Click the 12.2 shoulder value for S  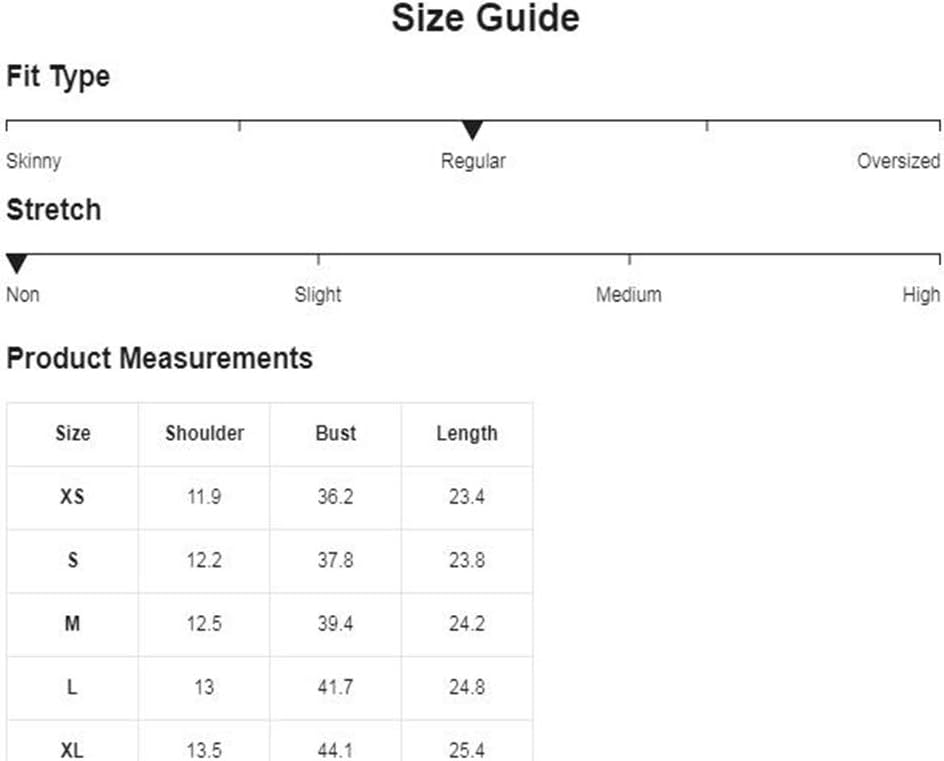click(204, 561)
